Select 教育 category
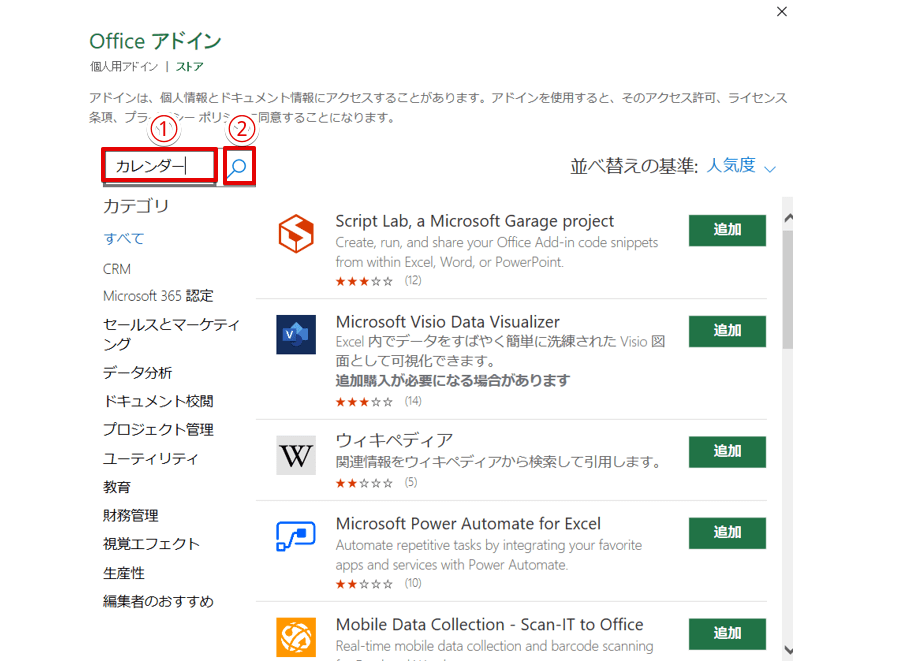Viewport: 897px width, 671px height. 117,487
